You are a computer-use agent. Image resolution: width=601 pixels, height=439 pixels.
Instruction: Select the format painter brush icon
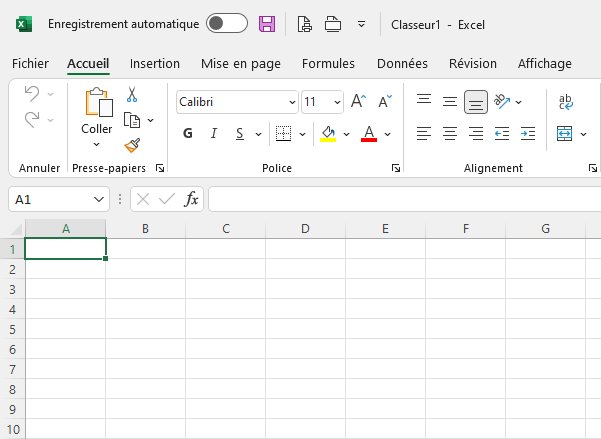tap(132, 145)
